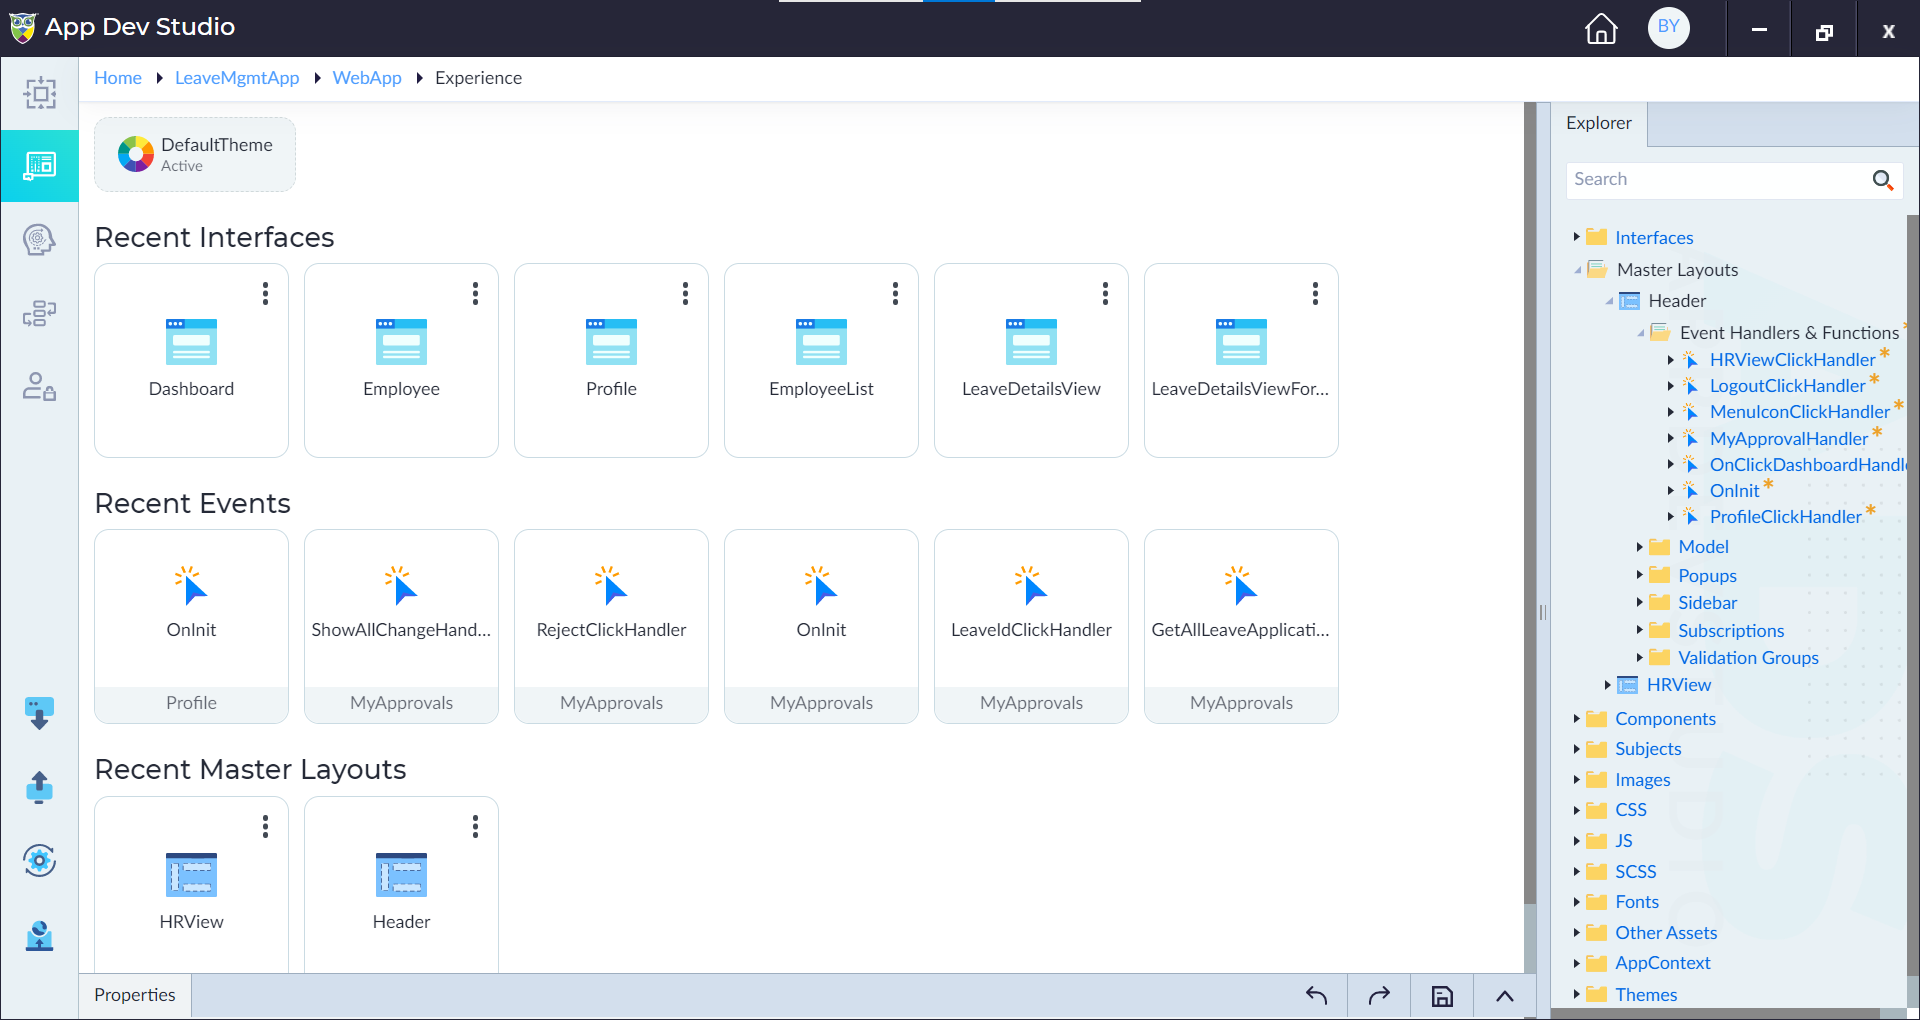
Task: Expand the HRView tree node
Action: coord(1607,685)
